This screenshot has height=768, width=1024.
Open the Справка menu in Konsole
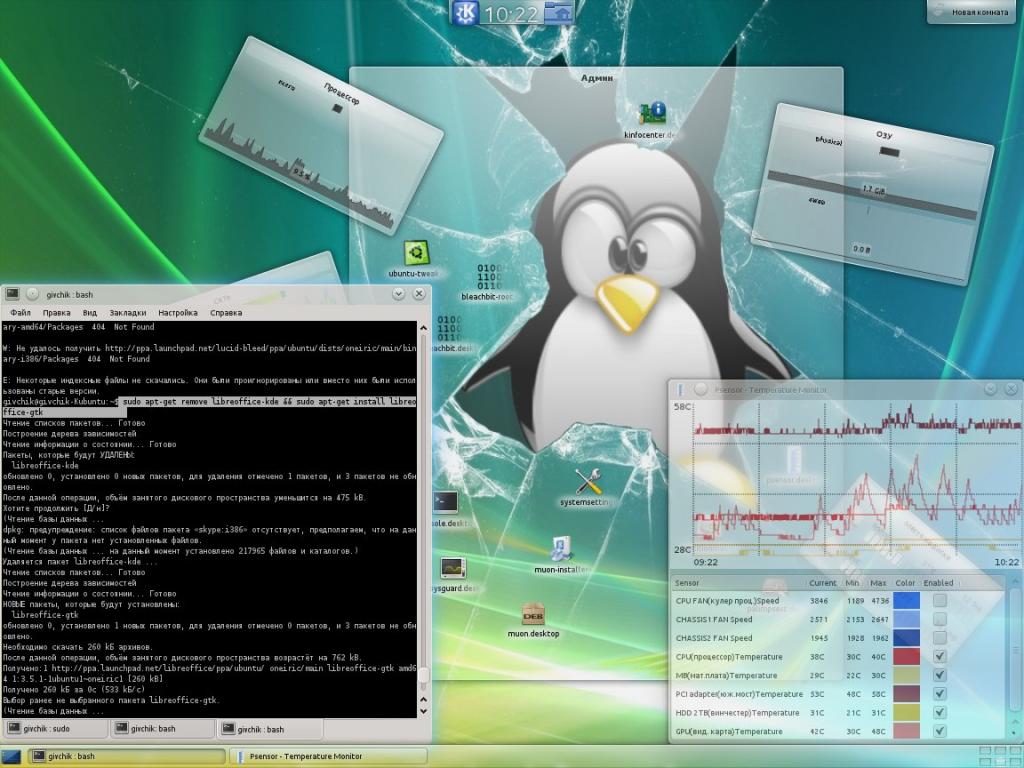click(226, 313)
